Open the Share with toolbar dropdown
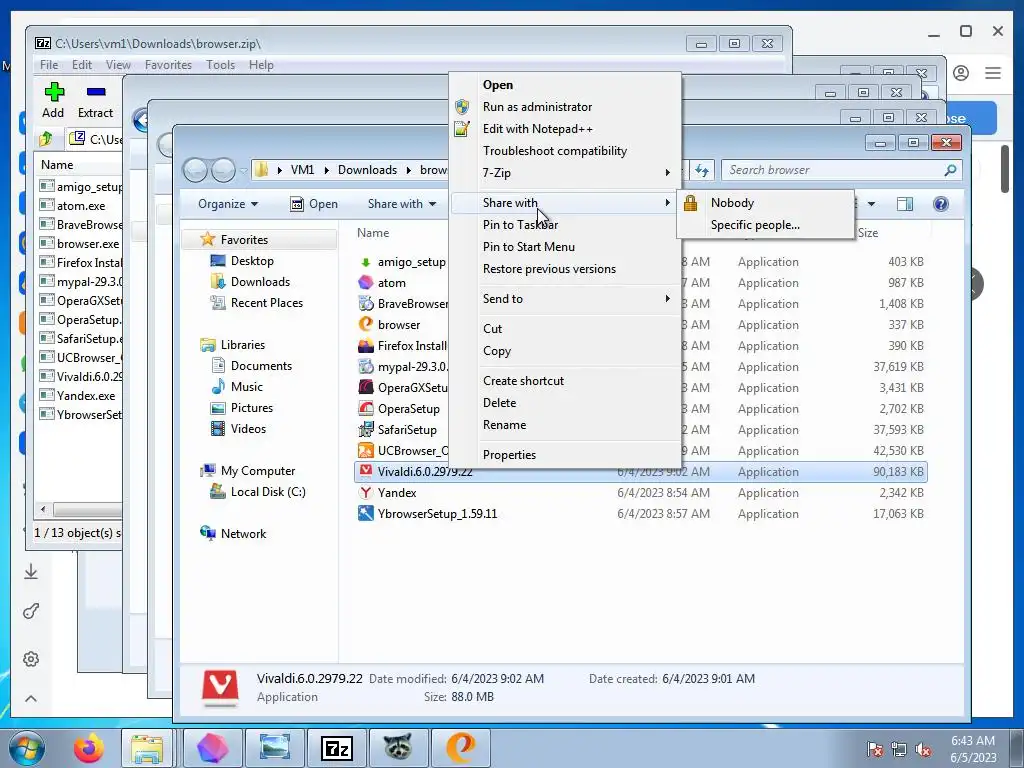 (x=402, y=204)
